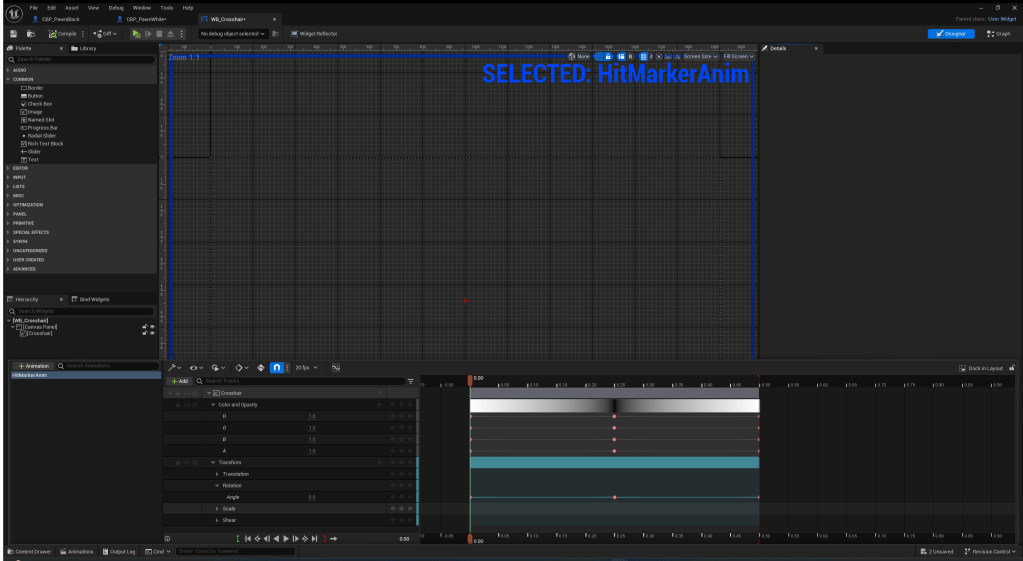Click the green Play simulation button

(137, 33)
